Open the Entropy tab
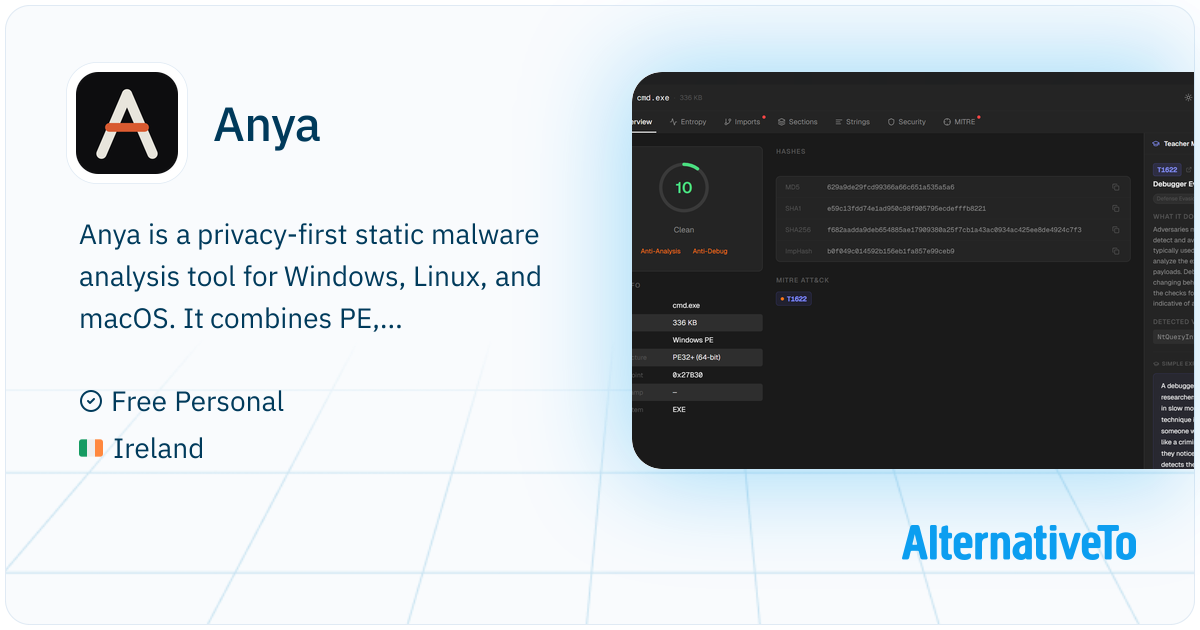Viewport: 1200px width, 630px height. point(687,122)
